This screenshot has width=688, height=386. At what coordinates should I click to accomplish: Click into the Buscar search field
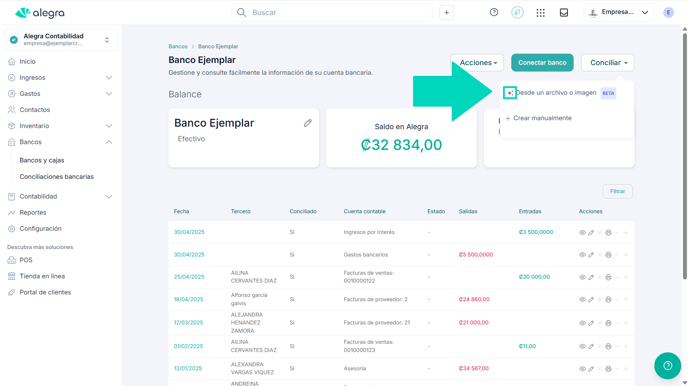tap(332, 13)
